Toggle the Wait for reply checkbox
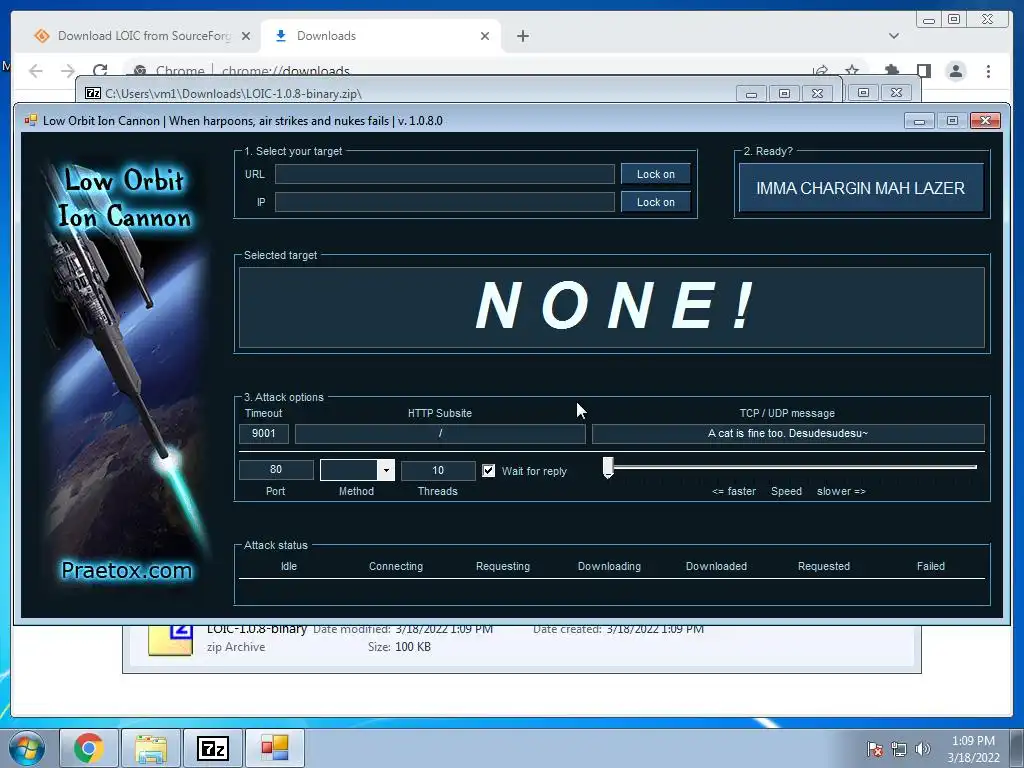This screenshot has height=768, width=1024. click(488, 471)
